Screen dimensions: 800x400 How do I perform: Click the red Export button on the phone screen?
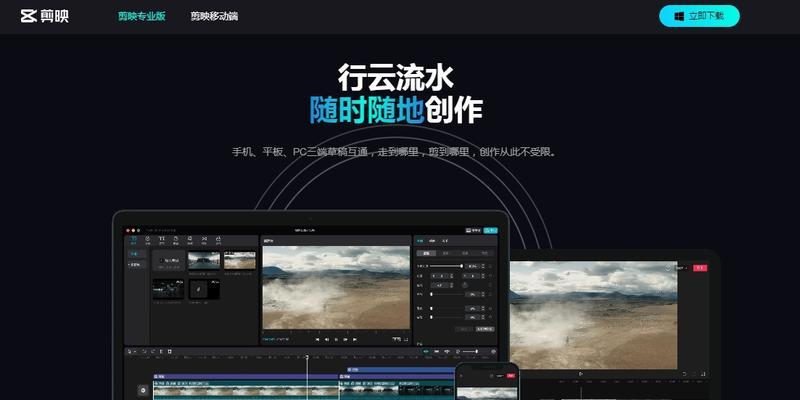coord(511,376)
